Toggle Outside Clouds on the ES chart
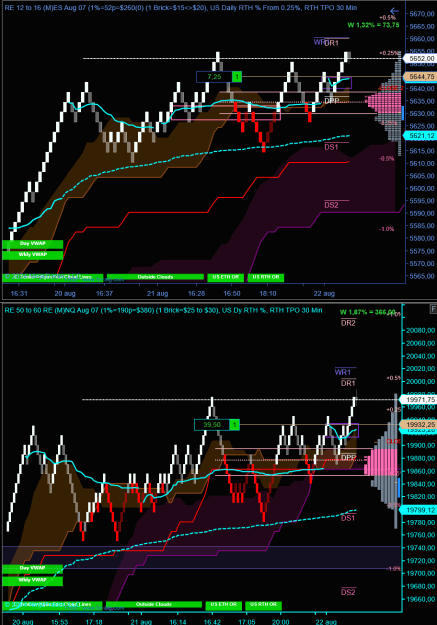The image size is (437, 625). 155,277
